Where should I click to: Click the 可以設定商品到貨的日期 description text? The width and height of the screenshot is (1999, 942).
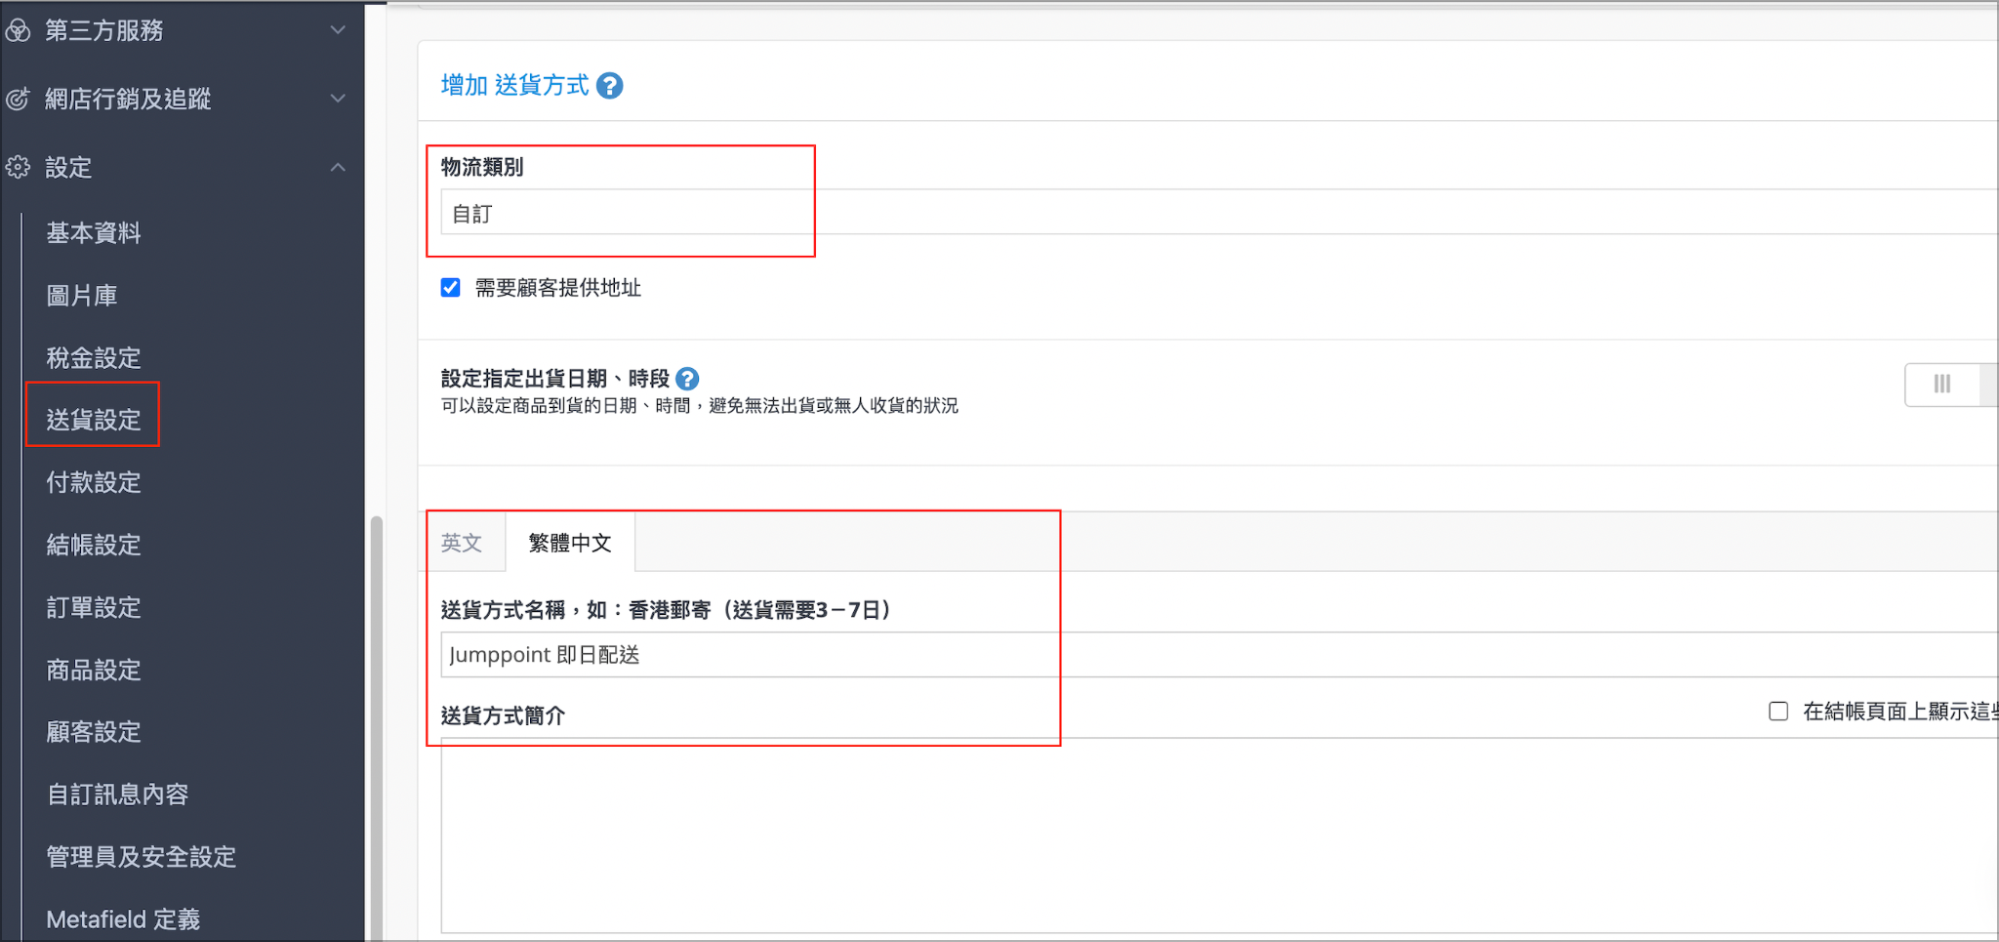[x=699, y=406]
